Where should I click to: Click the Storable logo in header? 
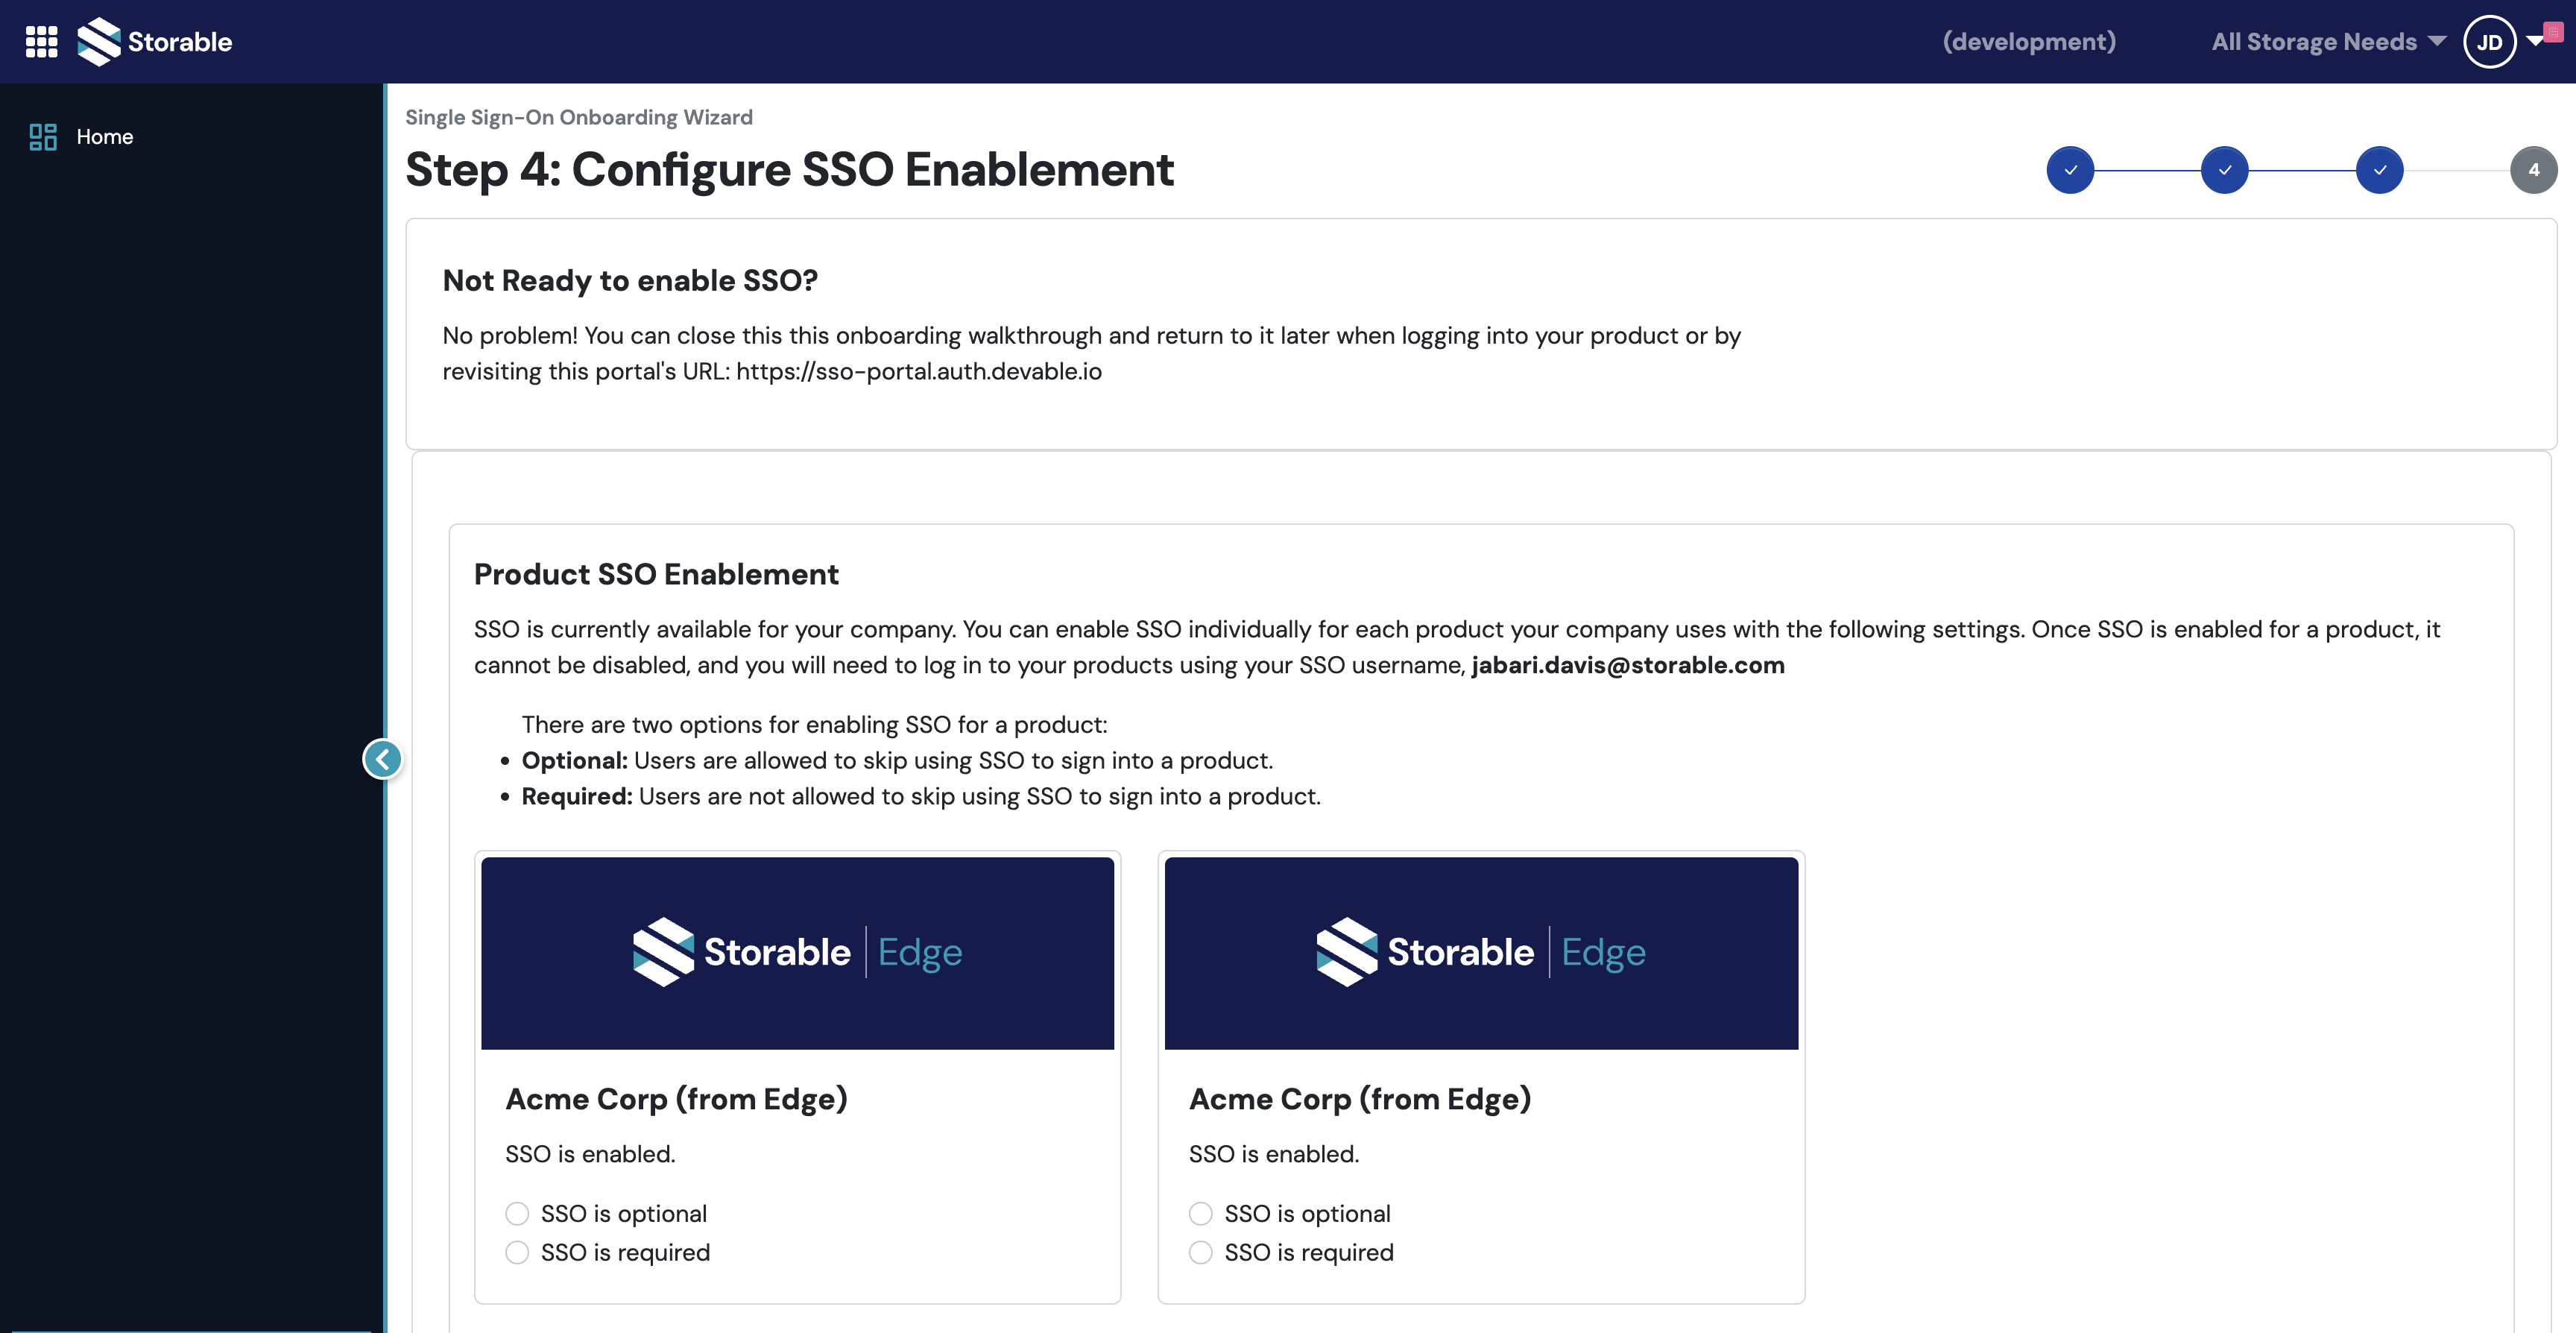(x=155, y=42)
